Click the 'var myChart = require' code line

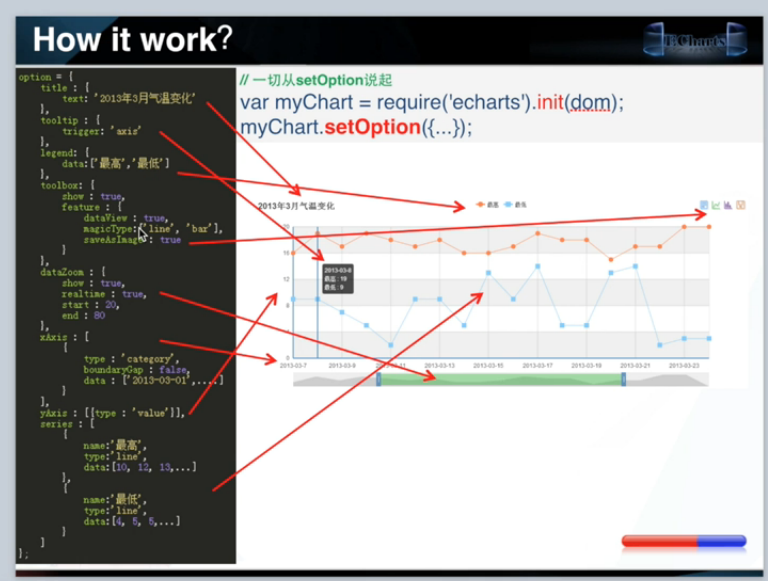432,103
